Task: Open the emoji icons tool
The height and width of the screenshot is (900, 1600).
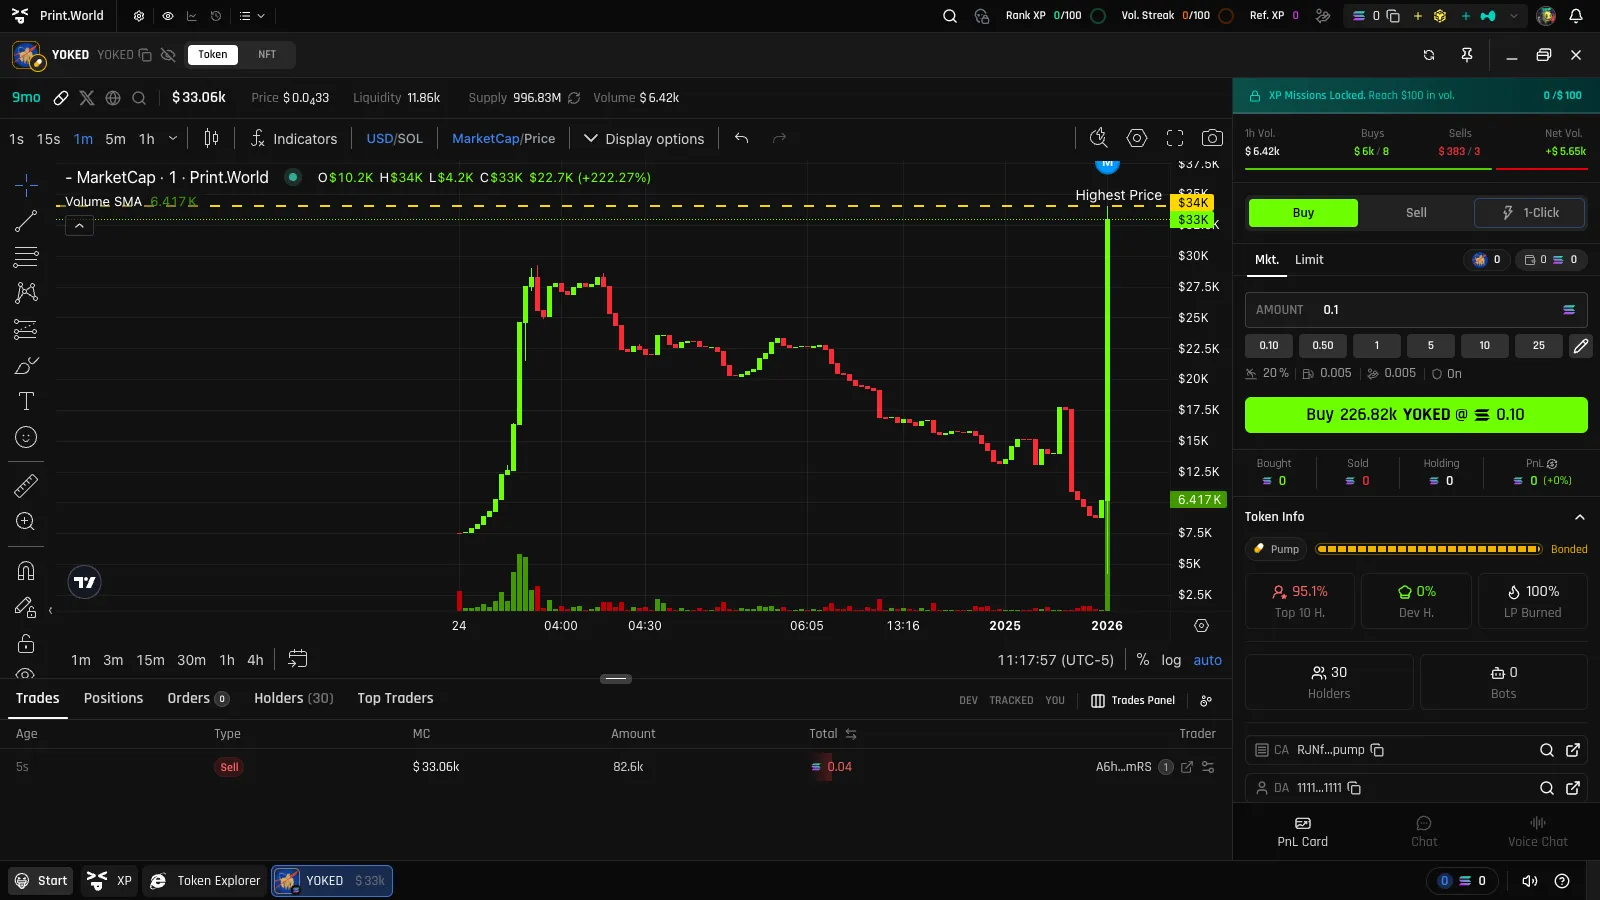Action: (26, 437)
